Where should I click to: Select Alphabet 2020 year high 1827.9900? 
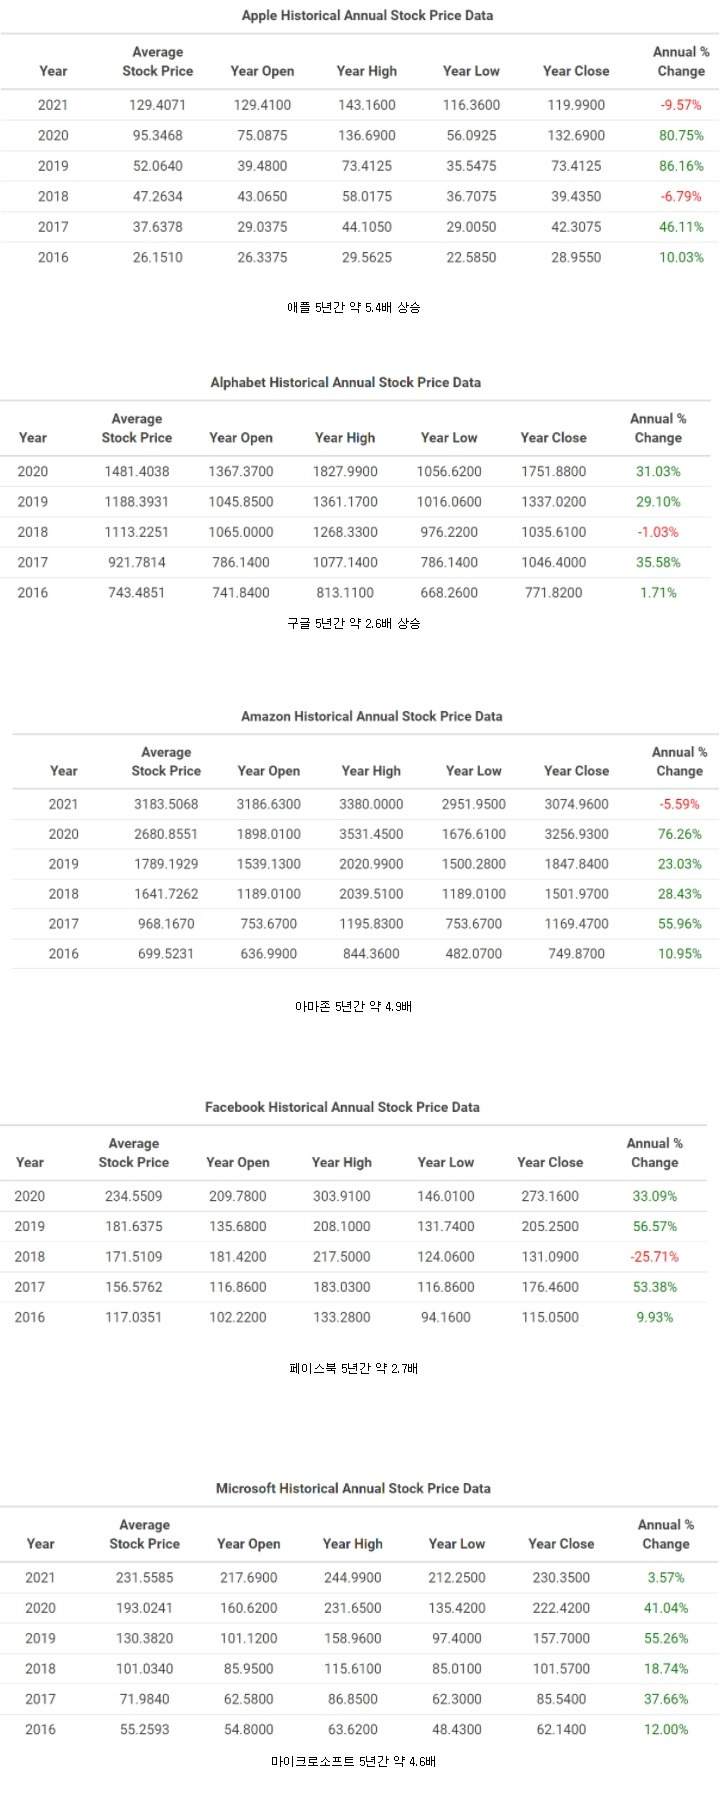[x=345, y=471]
